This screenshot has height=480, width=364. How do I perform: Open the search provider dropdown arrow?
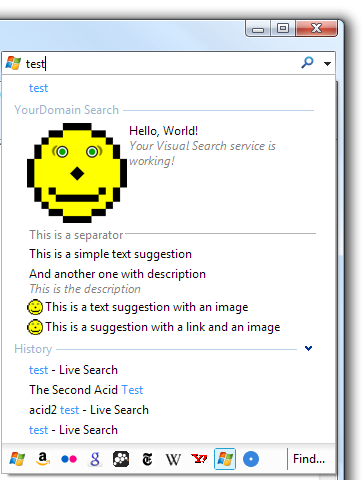point(327,63)
